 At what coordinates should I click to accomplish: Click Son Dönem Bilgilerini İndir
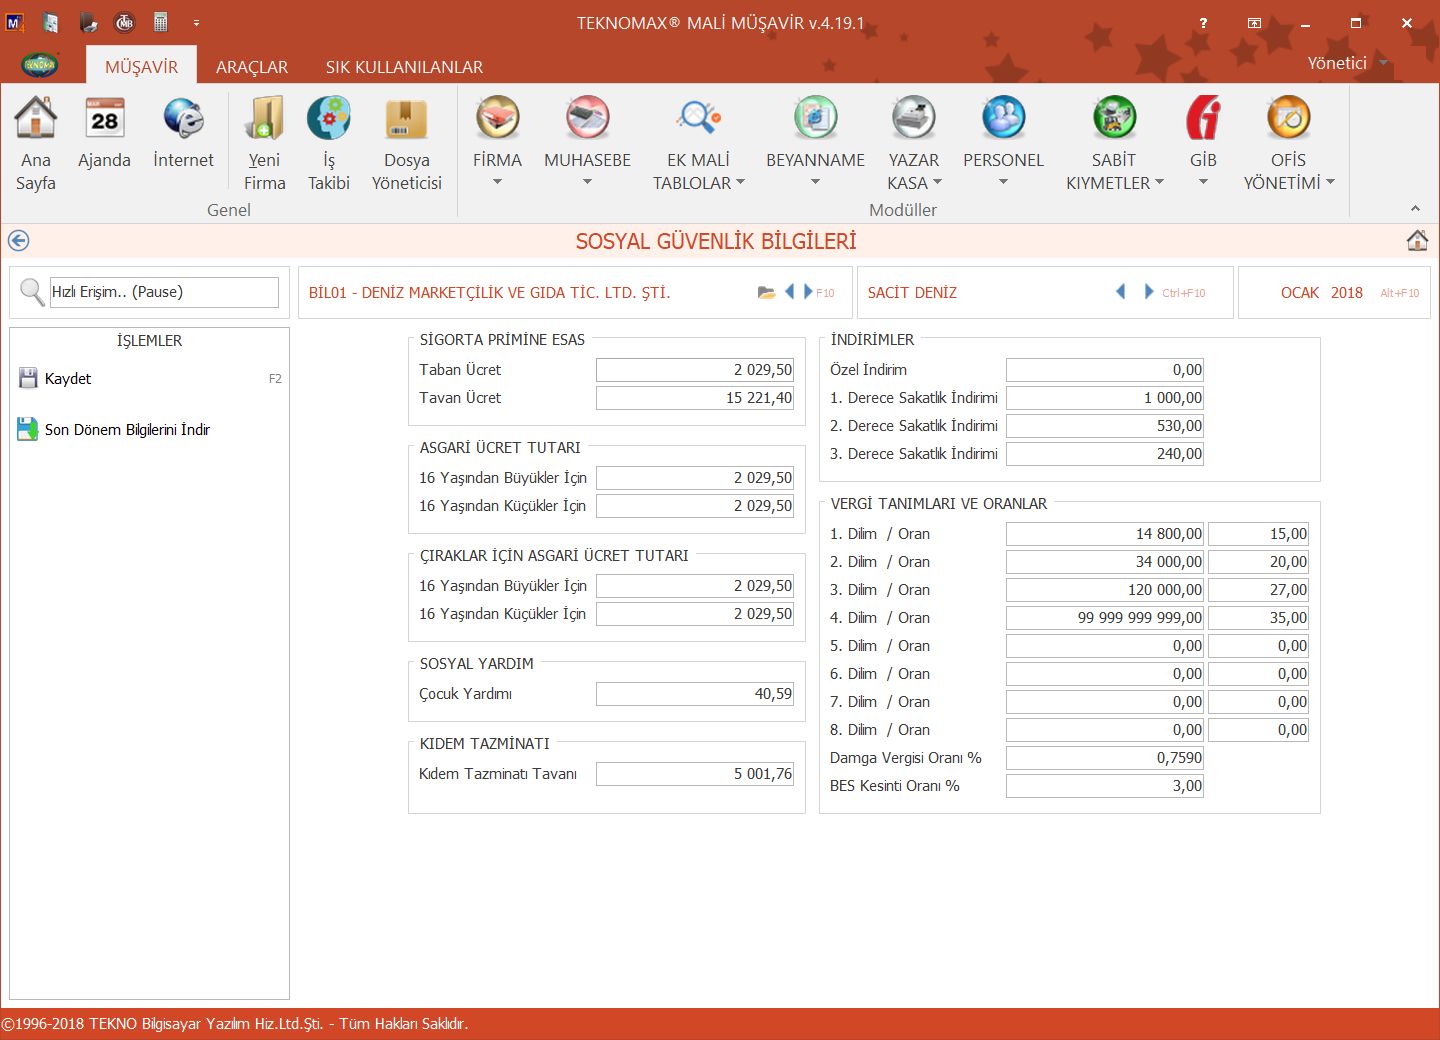click(x=127, y=430)
